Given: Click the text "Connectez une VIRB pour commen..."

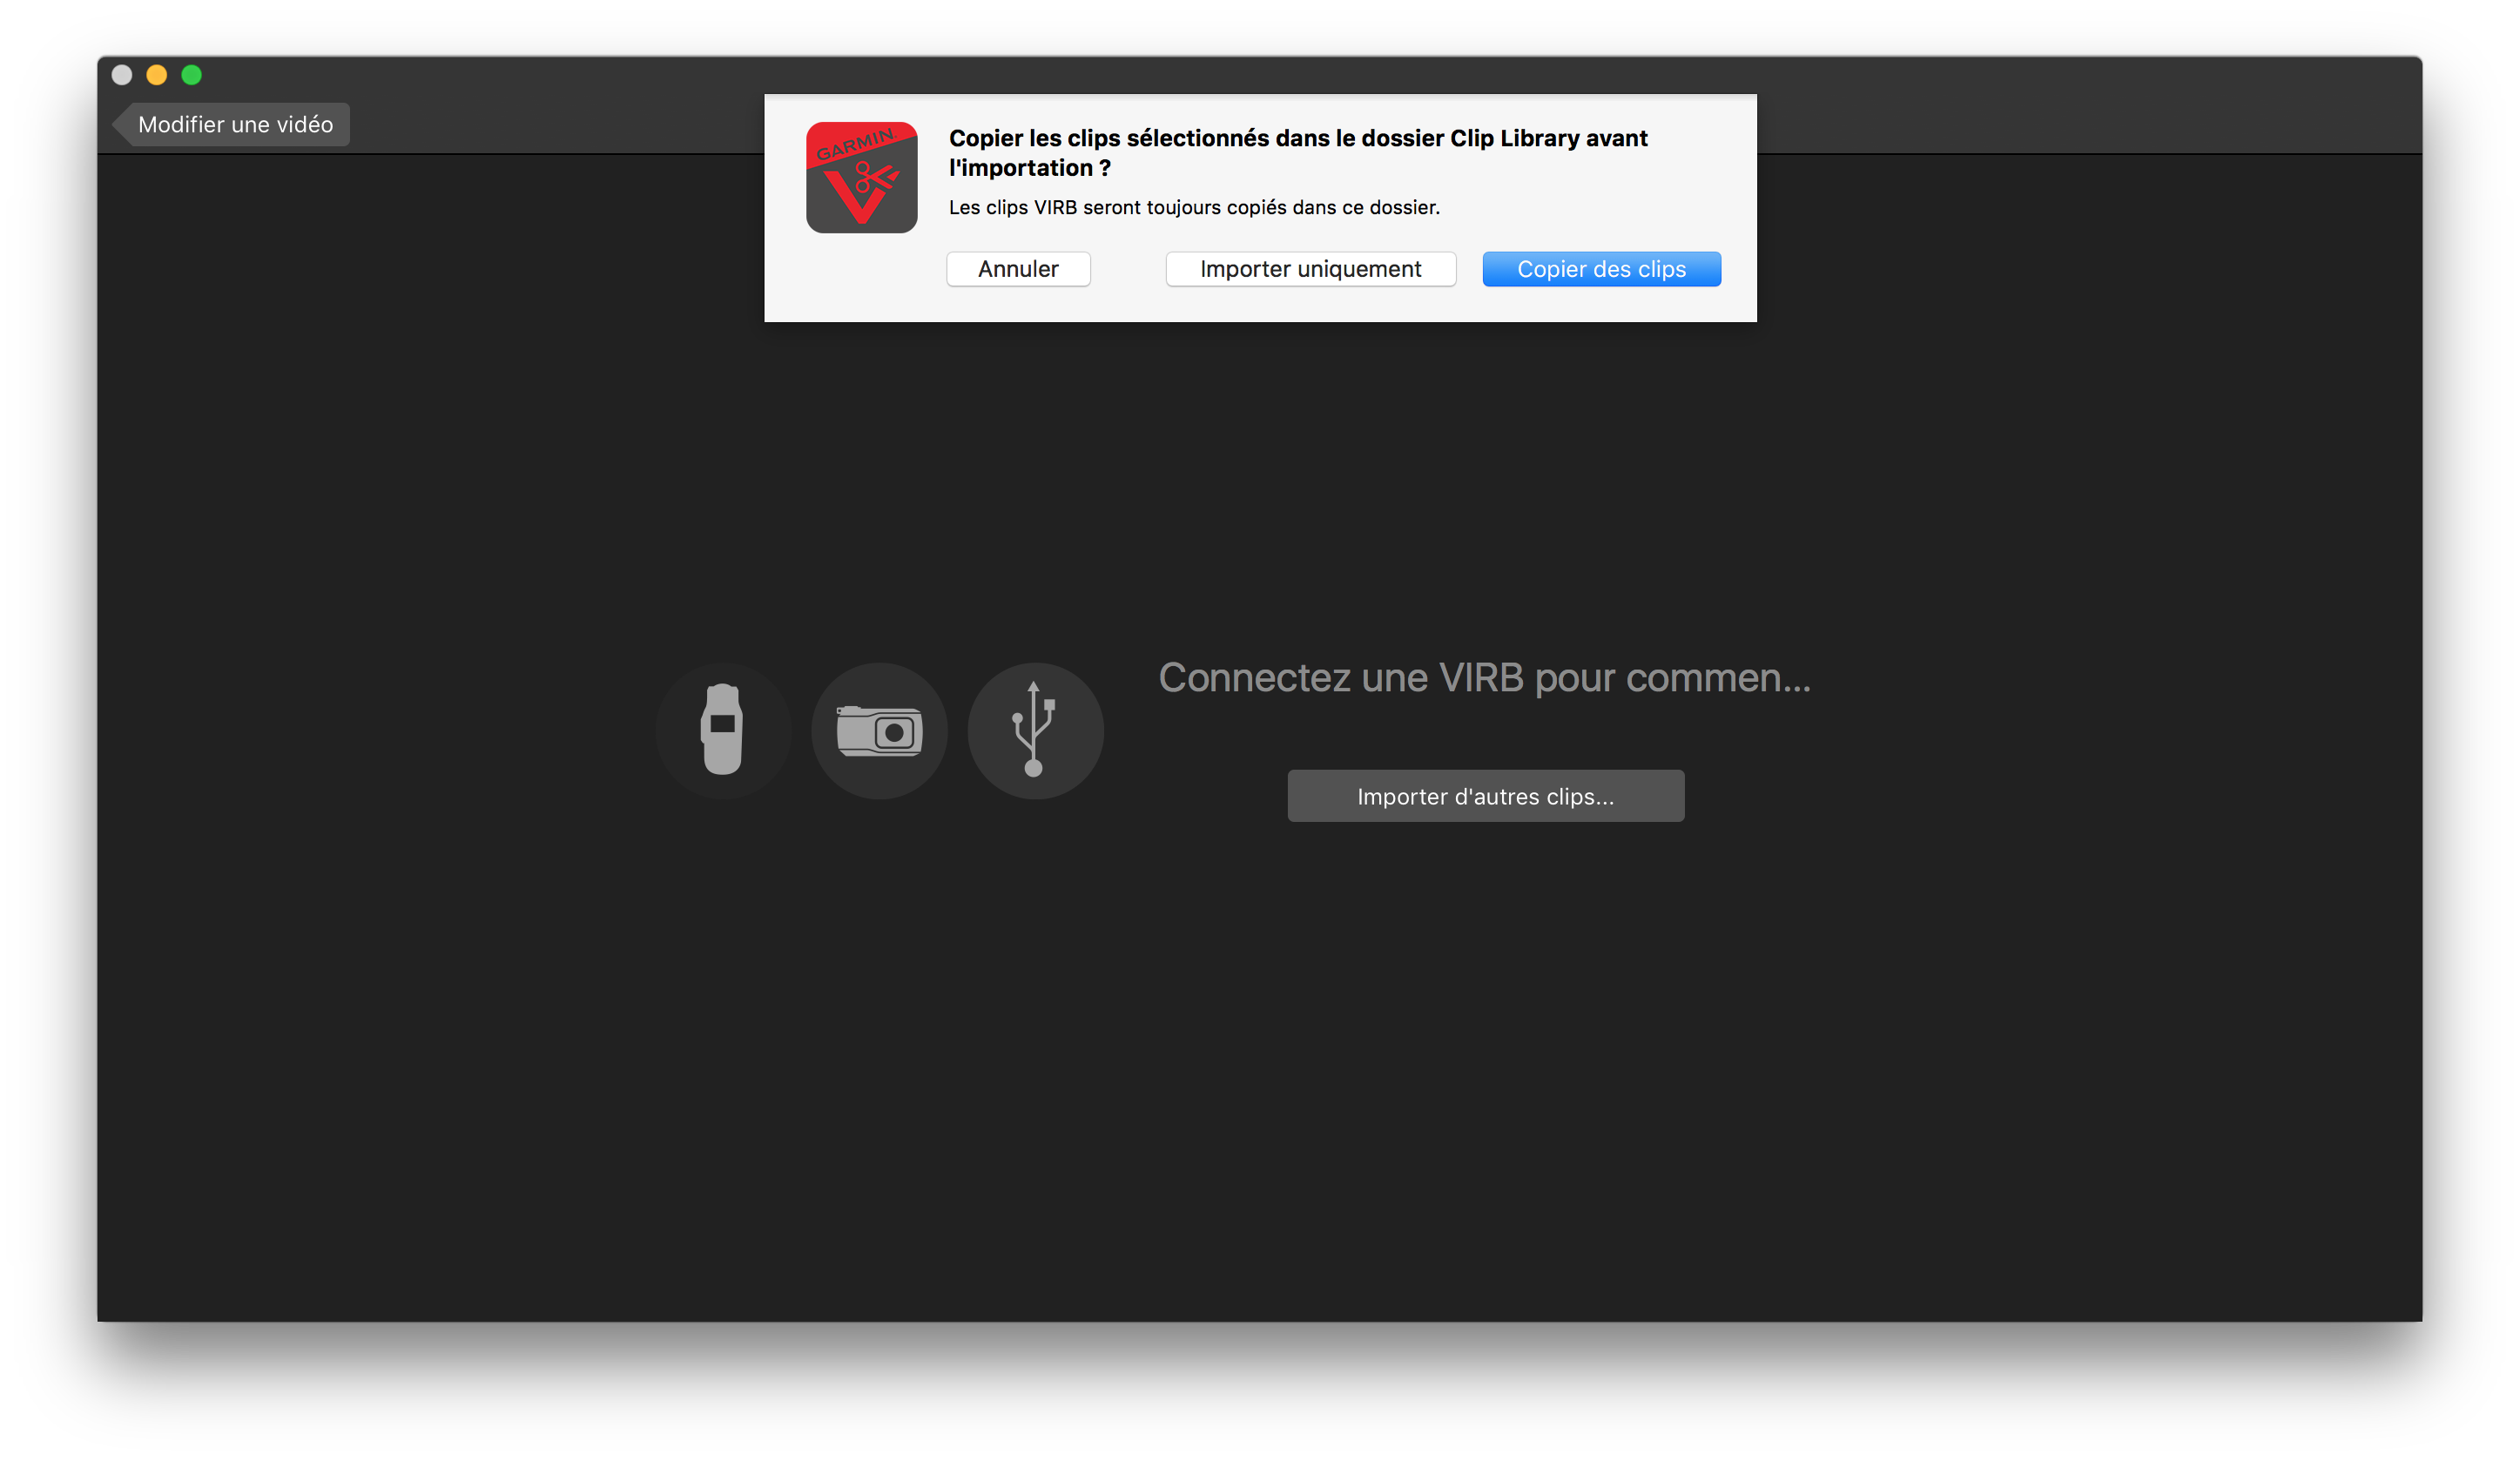Looking at the screenshot, I should click(x=1484, y=678).
